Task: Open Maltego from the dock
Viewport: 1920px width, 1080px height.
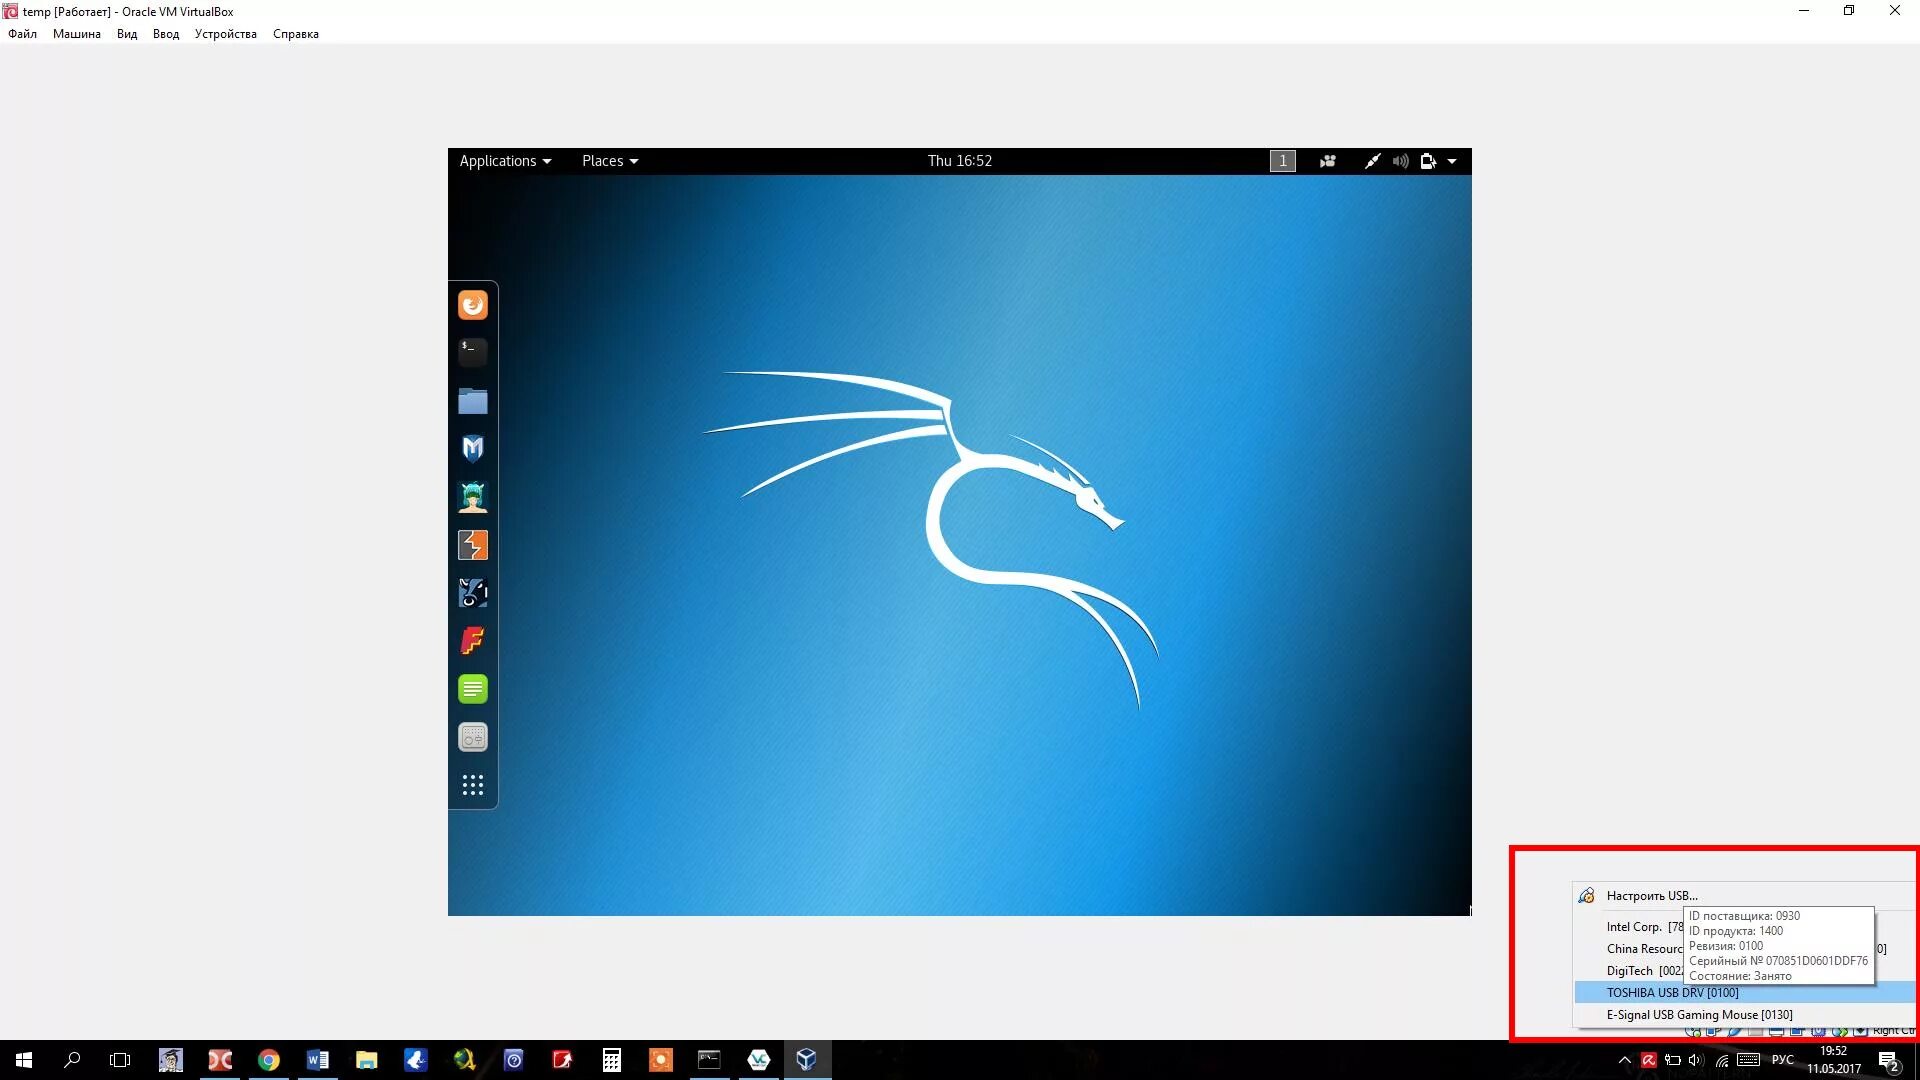Action: 473,593
